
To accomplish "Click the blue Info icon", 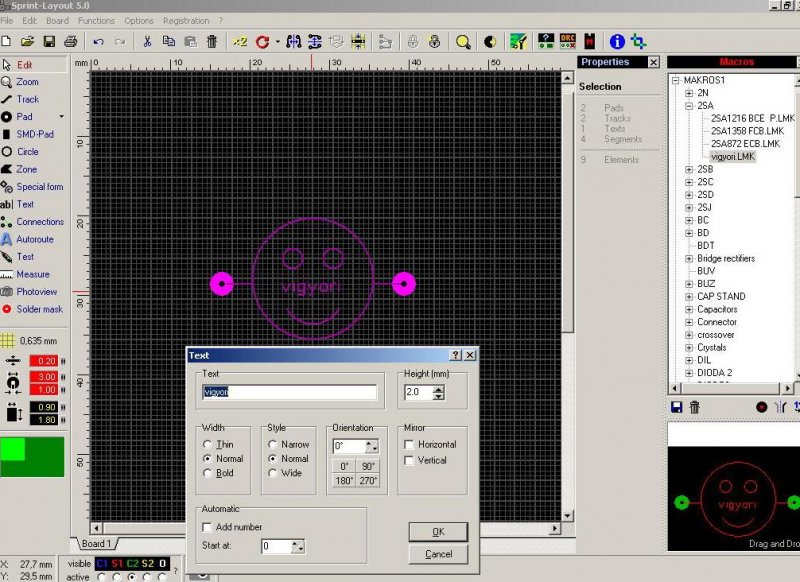I will tap(617, 41).
